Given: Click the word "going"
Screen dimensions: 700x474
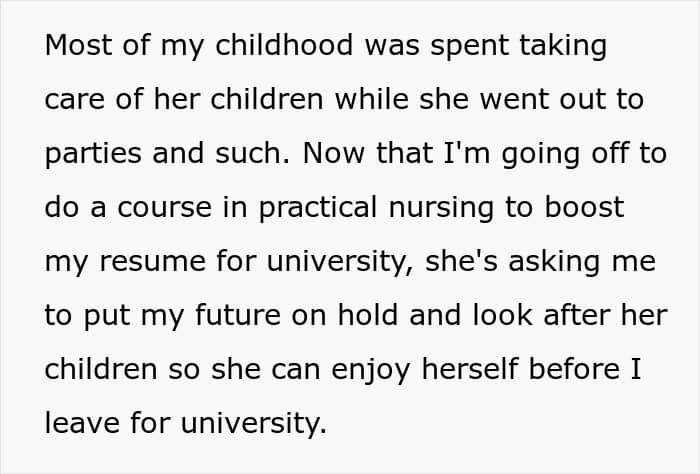Looking at the screenshot, I should click(541, 154).
